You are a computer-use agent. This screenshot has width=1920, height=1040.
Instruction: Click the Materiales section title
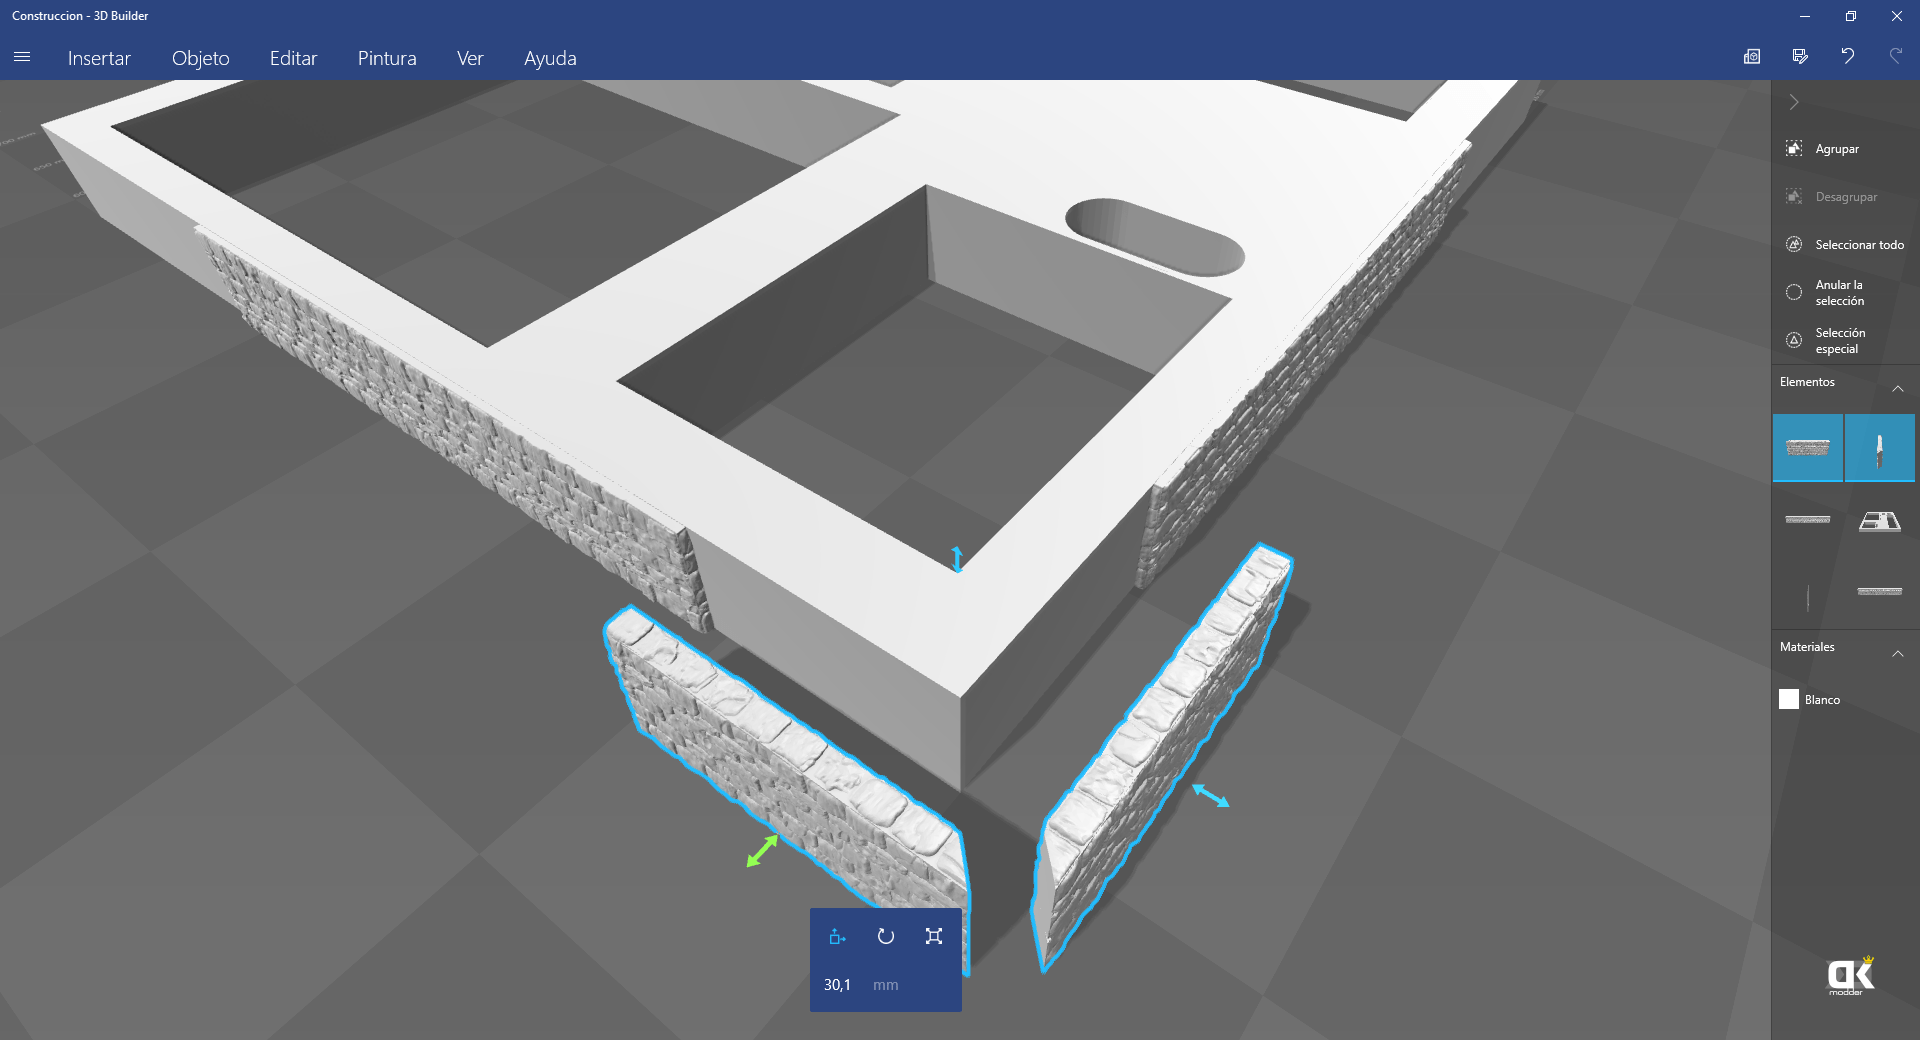click(x=1807, y=647)
